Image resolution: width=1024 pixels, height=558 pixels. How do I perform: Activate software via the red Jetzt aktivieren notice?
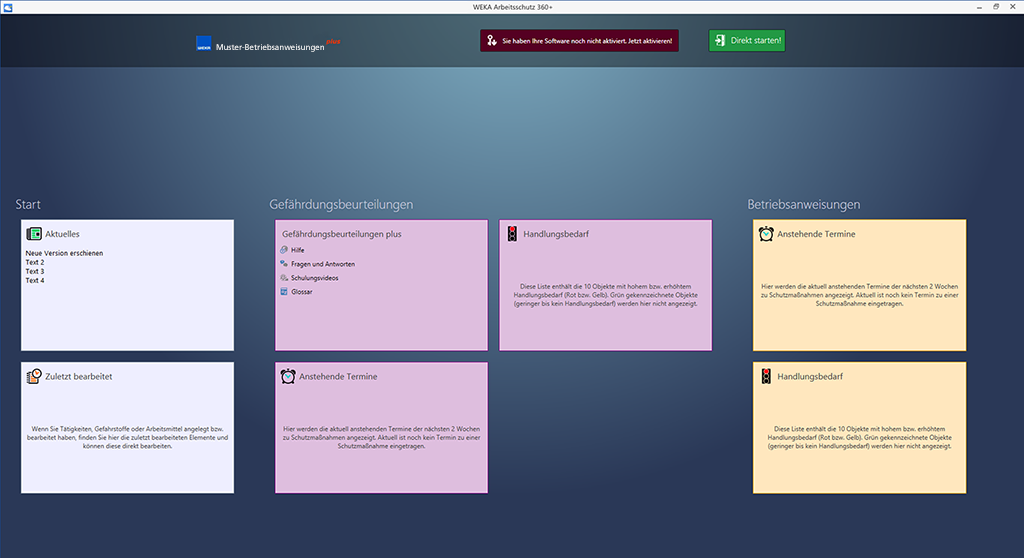click(579, 41)
